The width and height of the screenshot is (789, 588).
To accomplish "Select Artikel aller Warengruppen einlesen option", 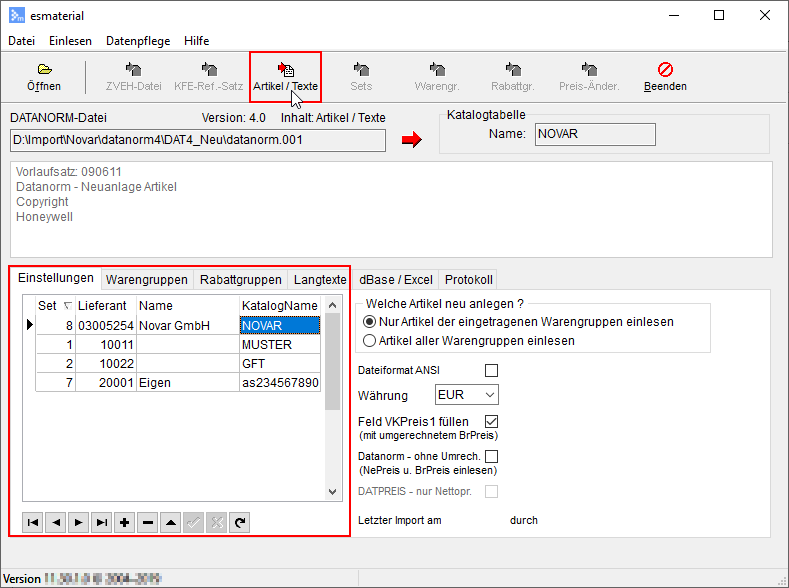I will (x=369, y=340).
